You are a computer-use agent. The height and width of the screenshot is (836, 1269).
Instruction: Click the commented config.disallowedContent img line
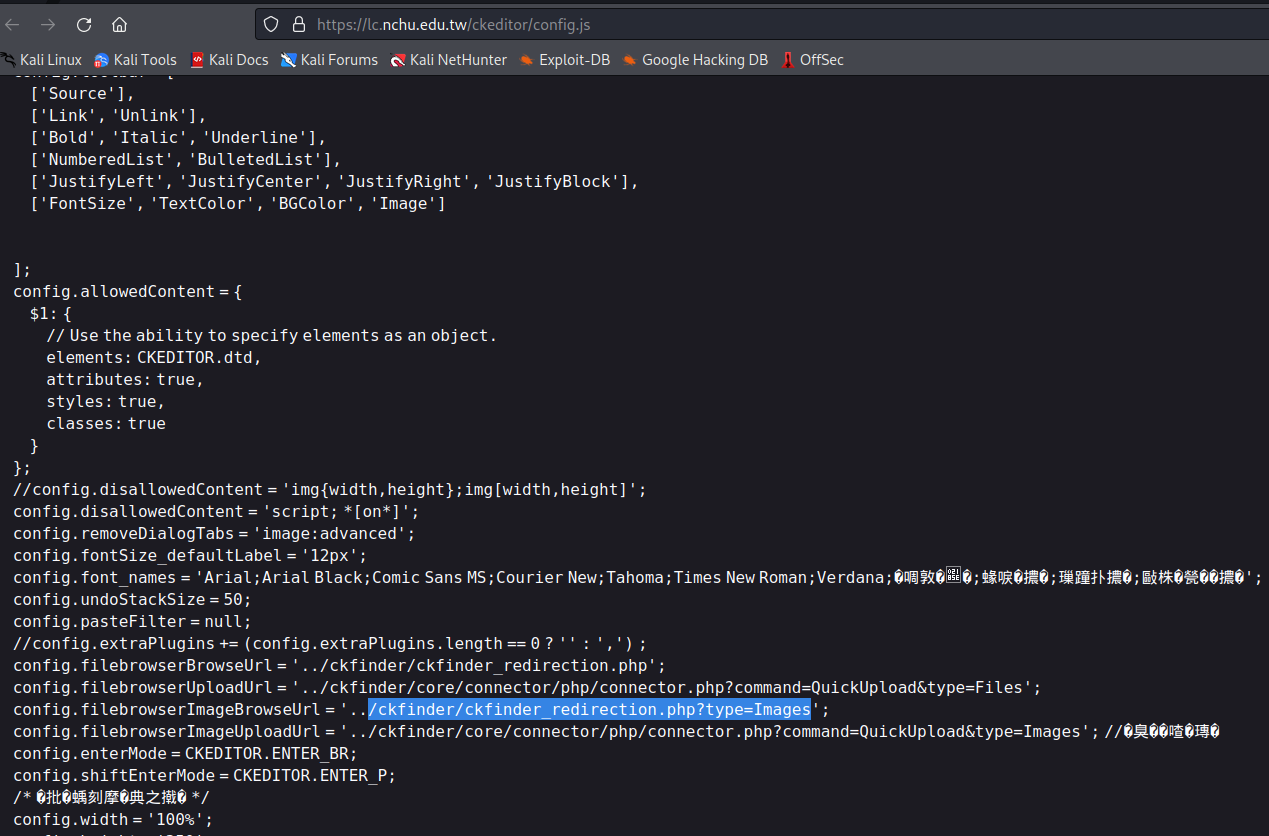[x=330, y=490]
